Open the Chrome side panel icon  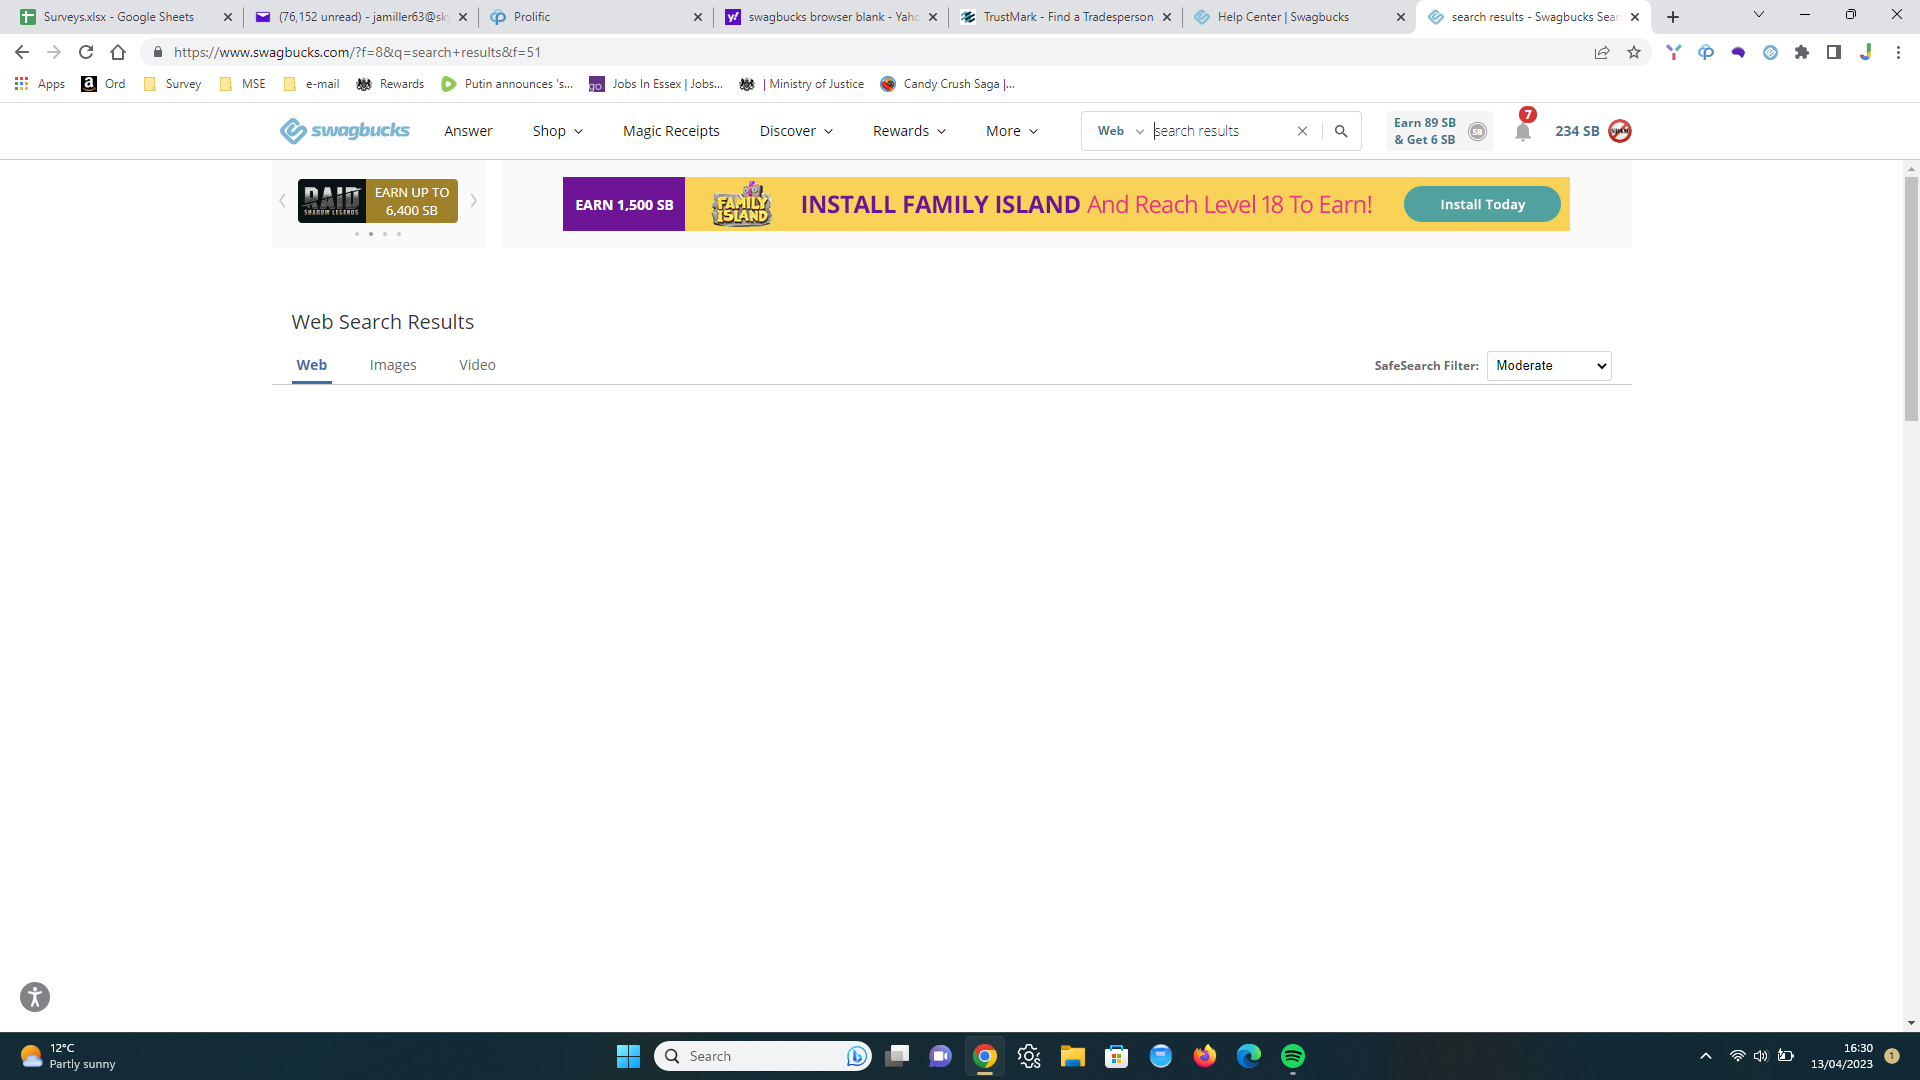click(x=1834, y=52)
